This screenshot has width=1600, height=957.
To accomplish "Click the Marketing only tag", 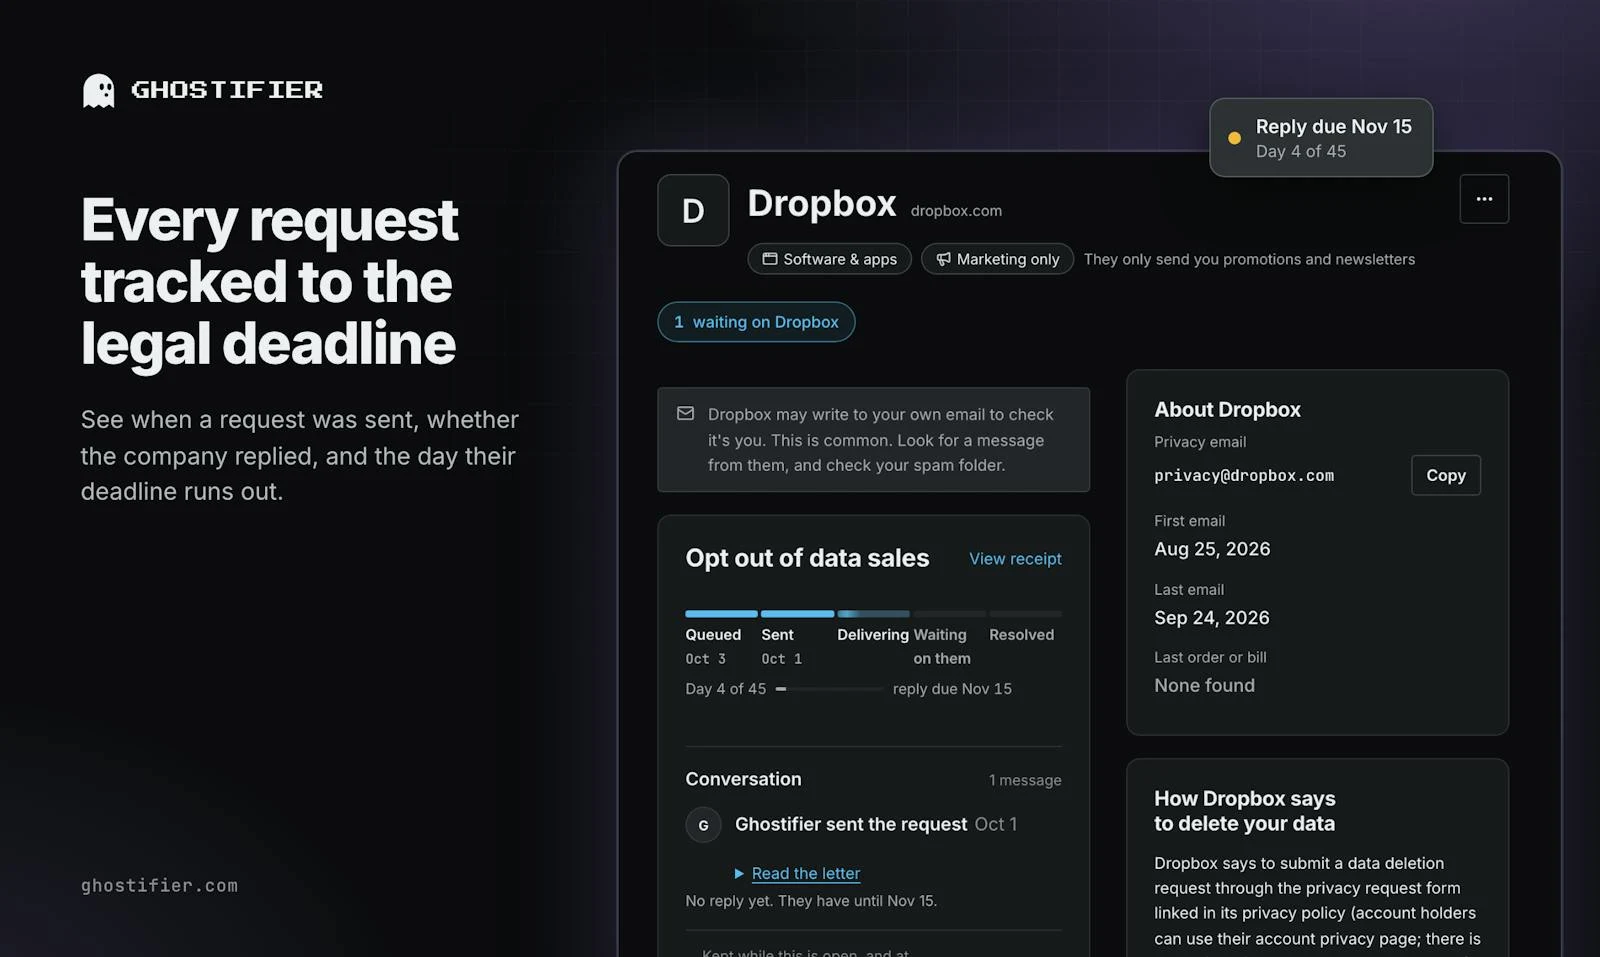I will 997,259.
